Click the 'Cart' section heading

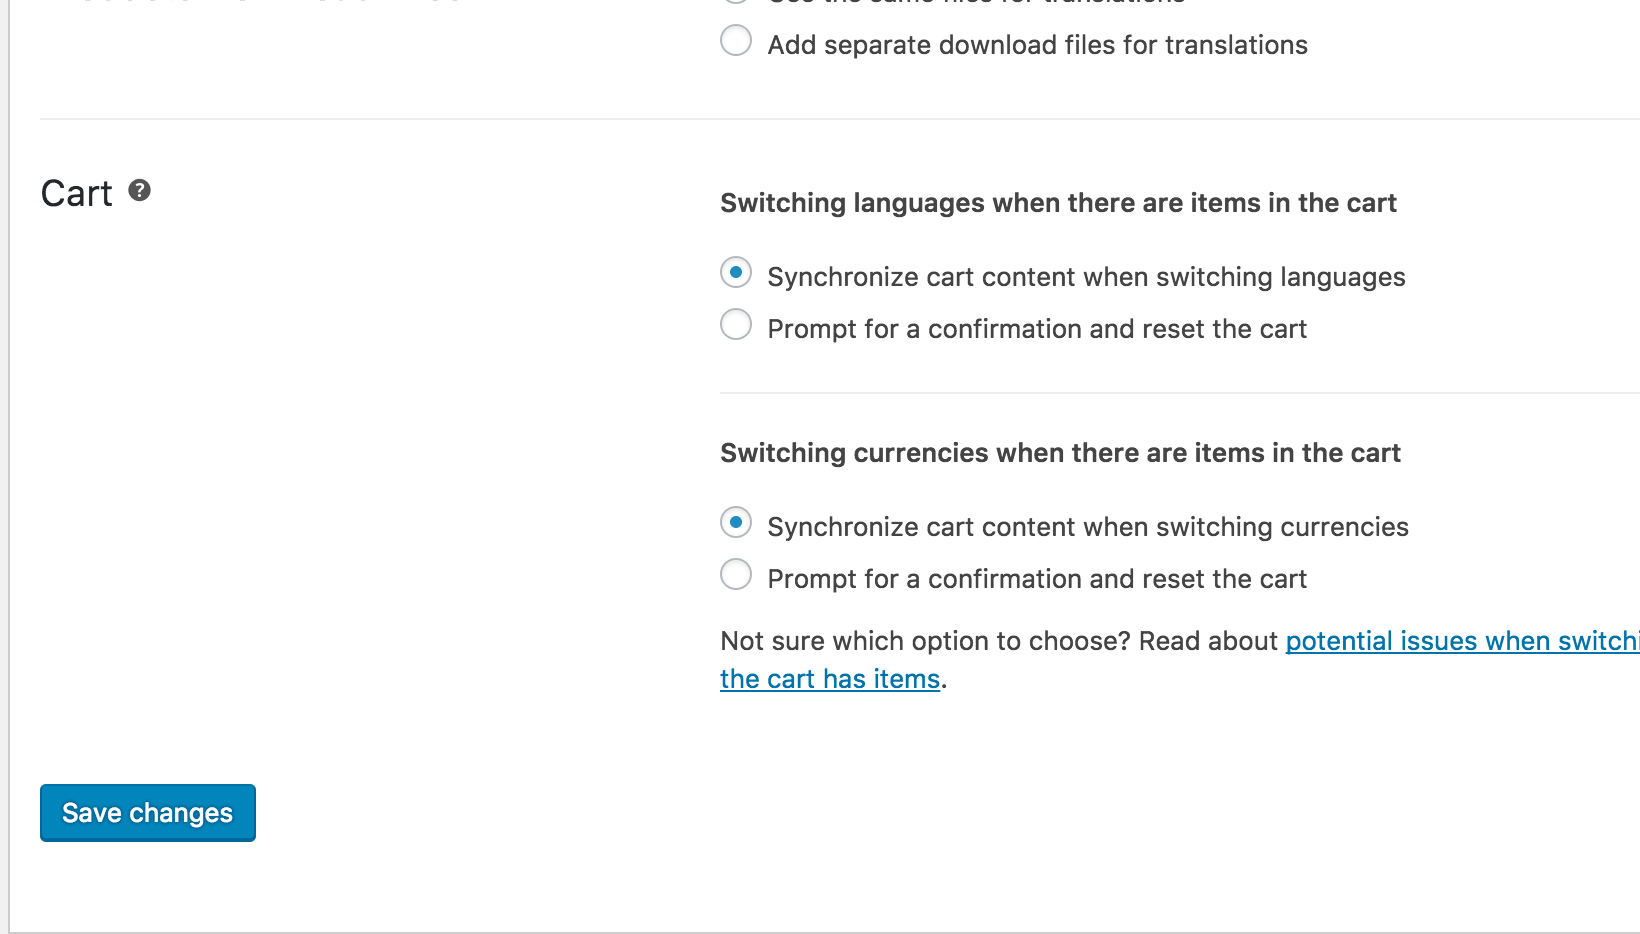pos(76,193)
